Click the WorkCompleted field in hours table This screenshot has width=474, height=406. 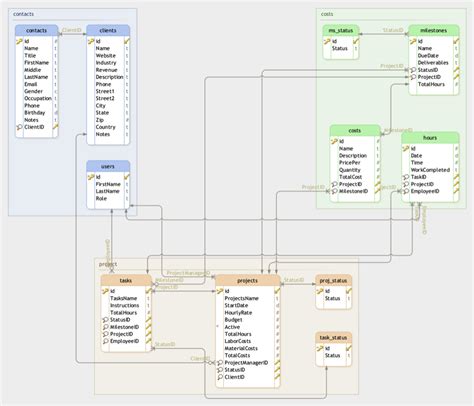tap(430, 170)
